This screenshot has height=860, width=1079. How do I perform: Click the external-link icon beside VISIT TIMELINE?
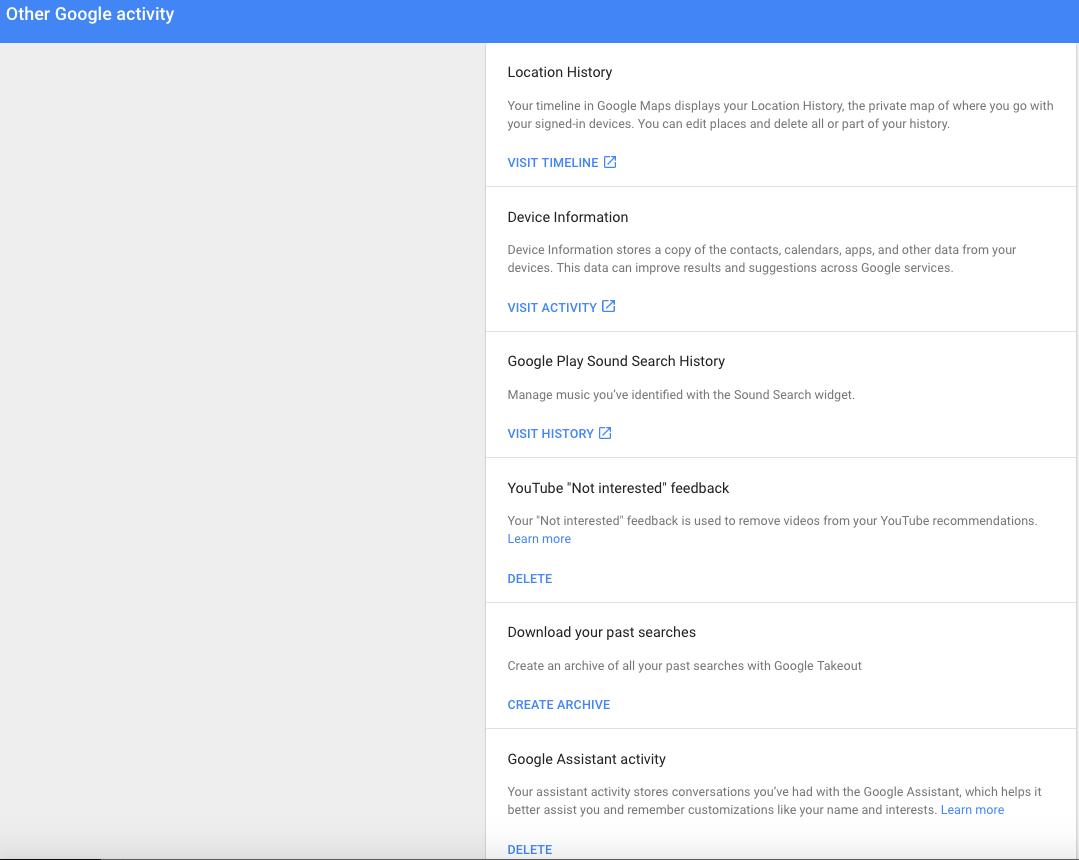610,162
